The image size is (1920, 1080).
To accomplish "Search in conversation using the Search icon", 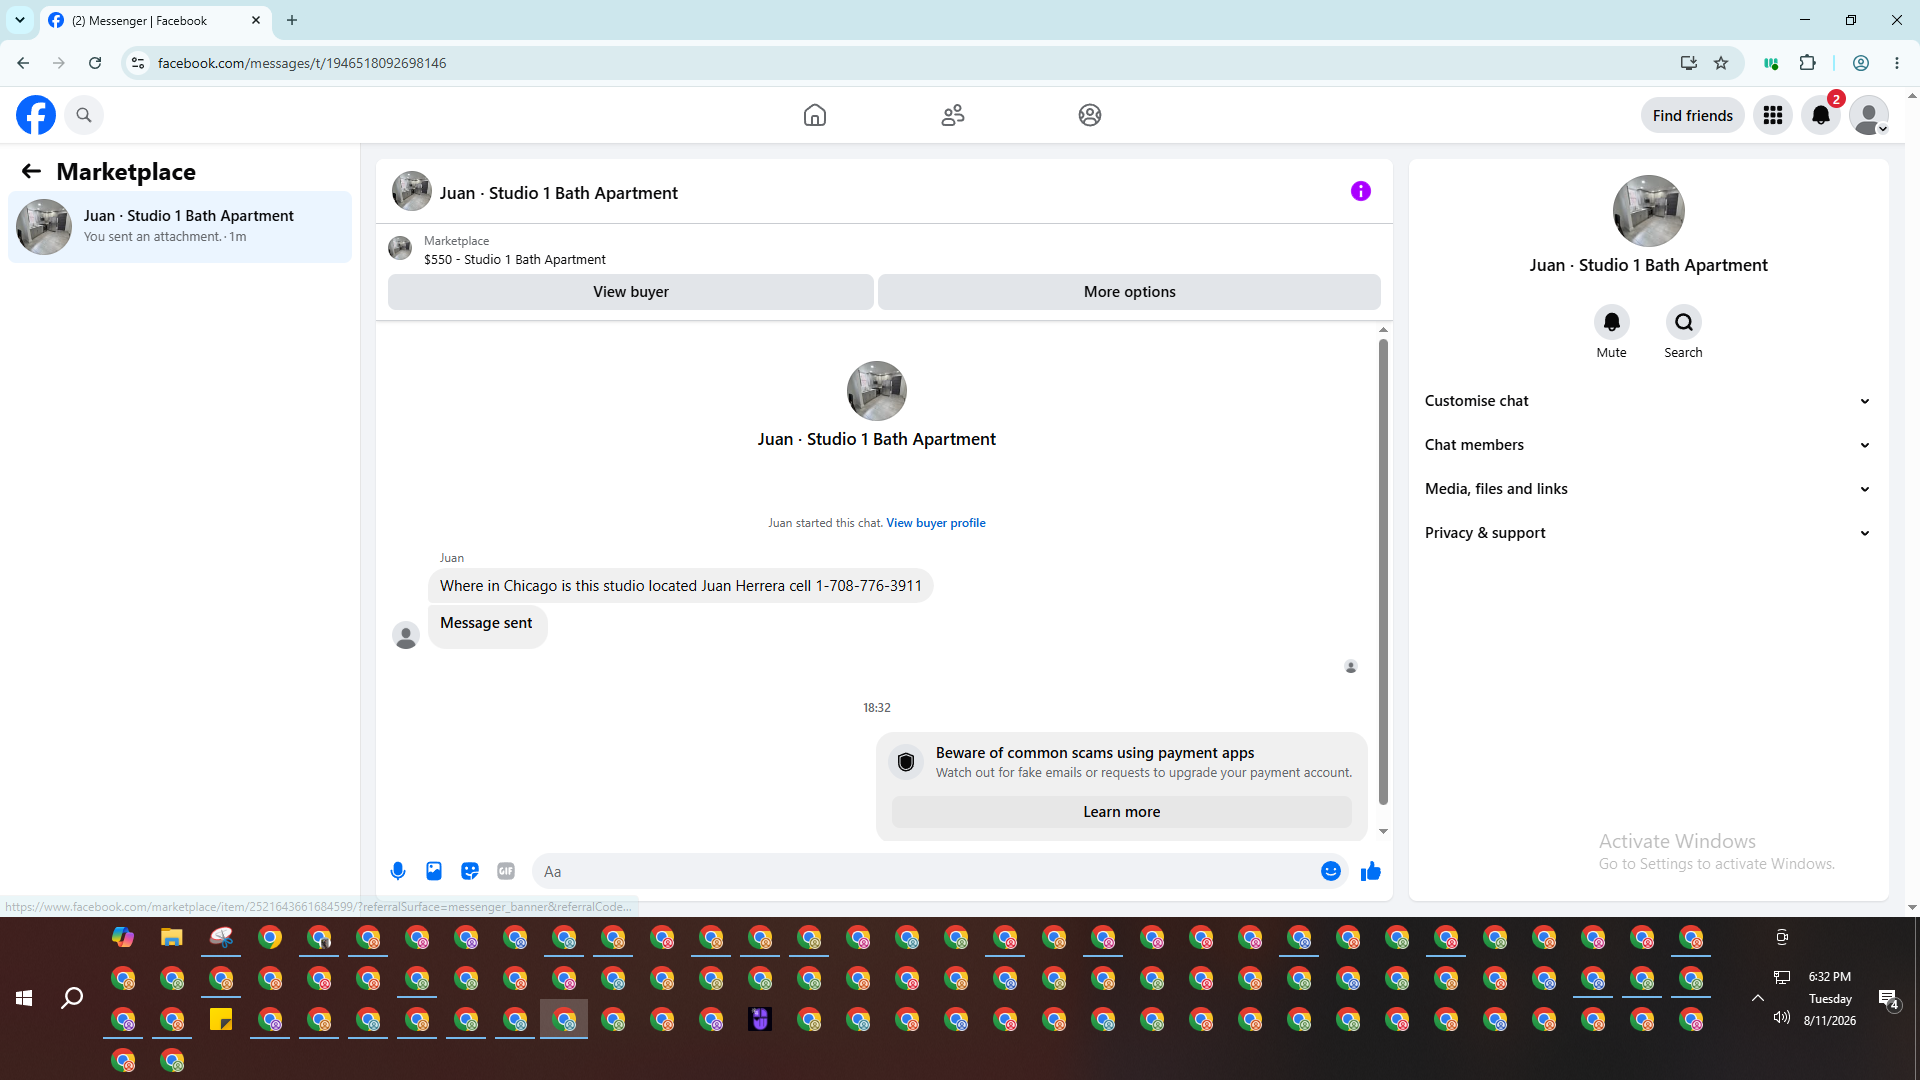I will (1684, 322).
